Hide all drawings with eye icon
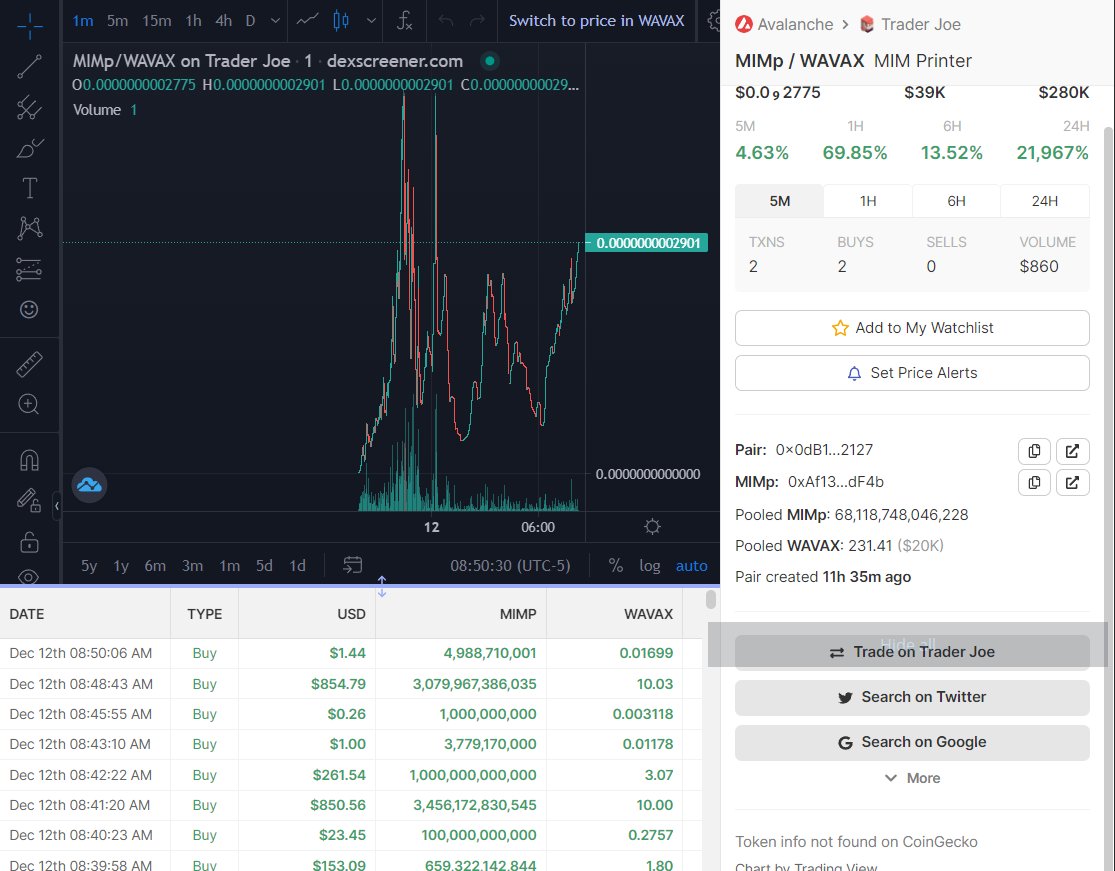This screenshot has height=871, width=1115. click(x=29, y=576)
